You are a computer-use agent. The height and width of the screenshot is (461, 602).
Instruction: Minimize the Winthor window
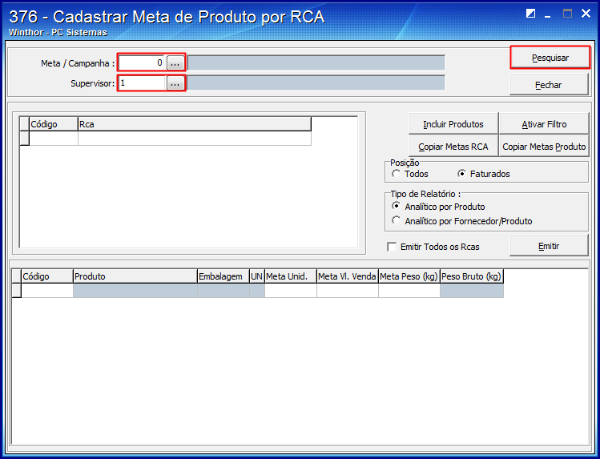point(548,15)
